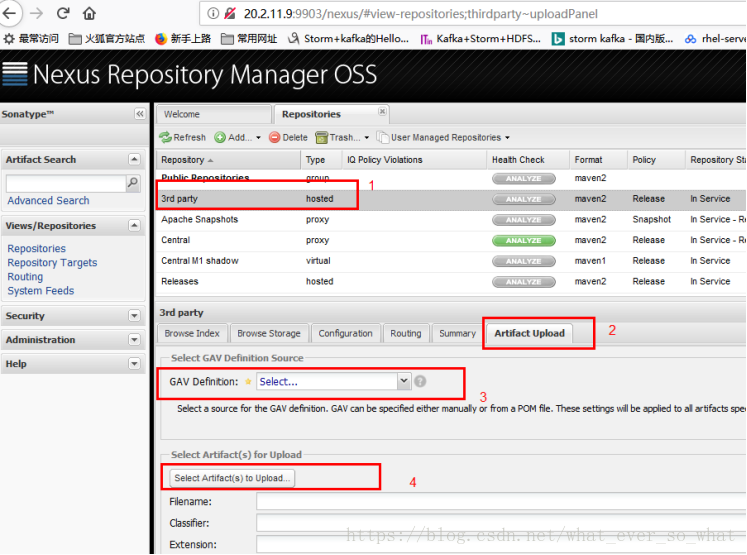This screenshot has width=747, height=555.
Task: Sort by Repository column header
Action: coord(228,160)
